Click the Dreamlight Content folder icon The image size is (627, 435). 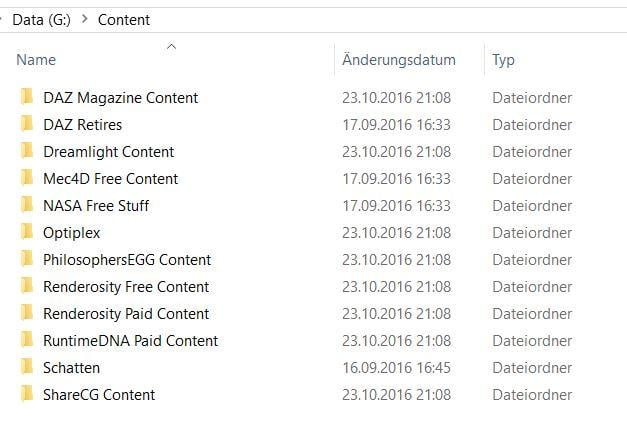(x=26, y=152)
